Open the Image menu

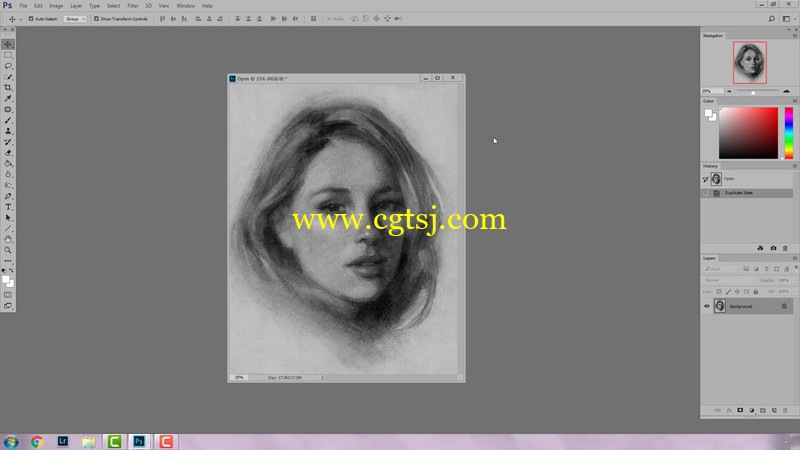56,6
